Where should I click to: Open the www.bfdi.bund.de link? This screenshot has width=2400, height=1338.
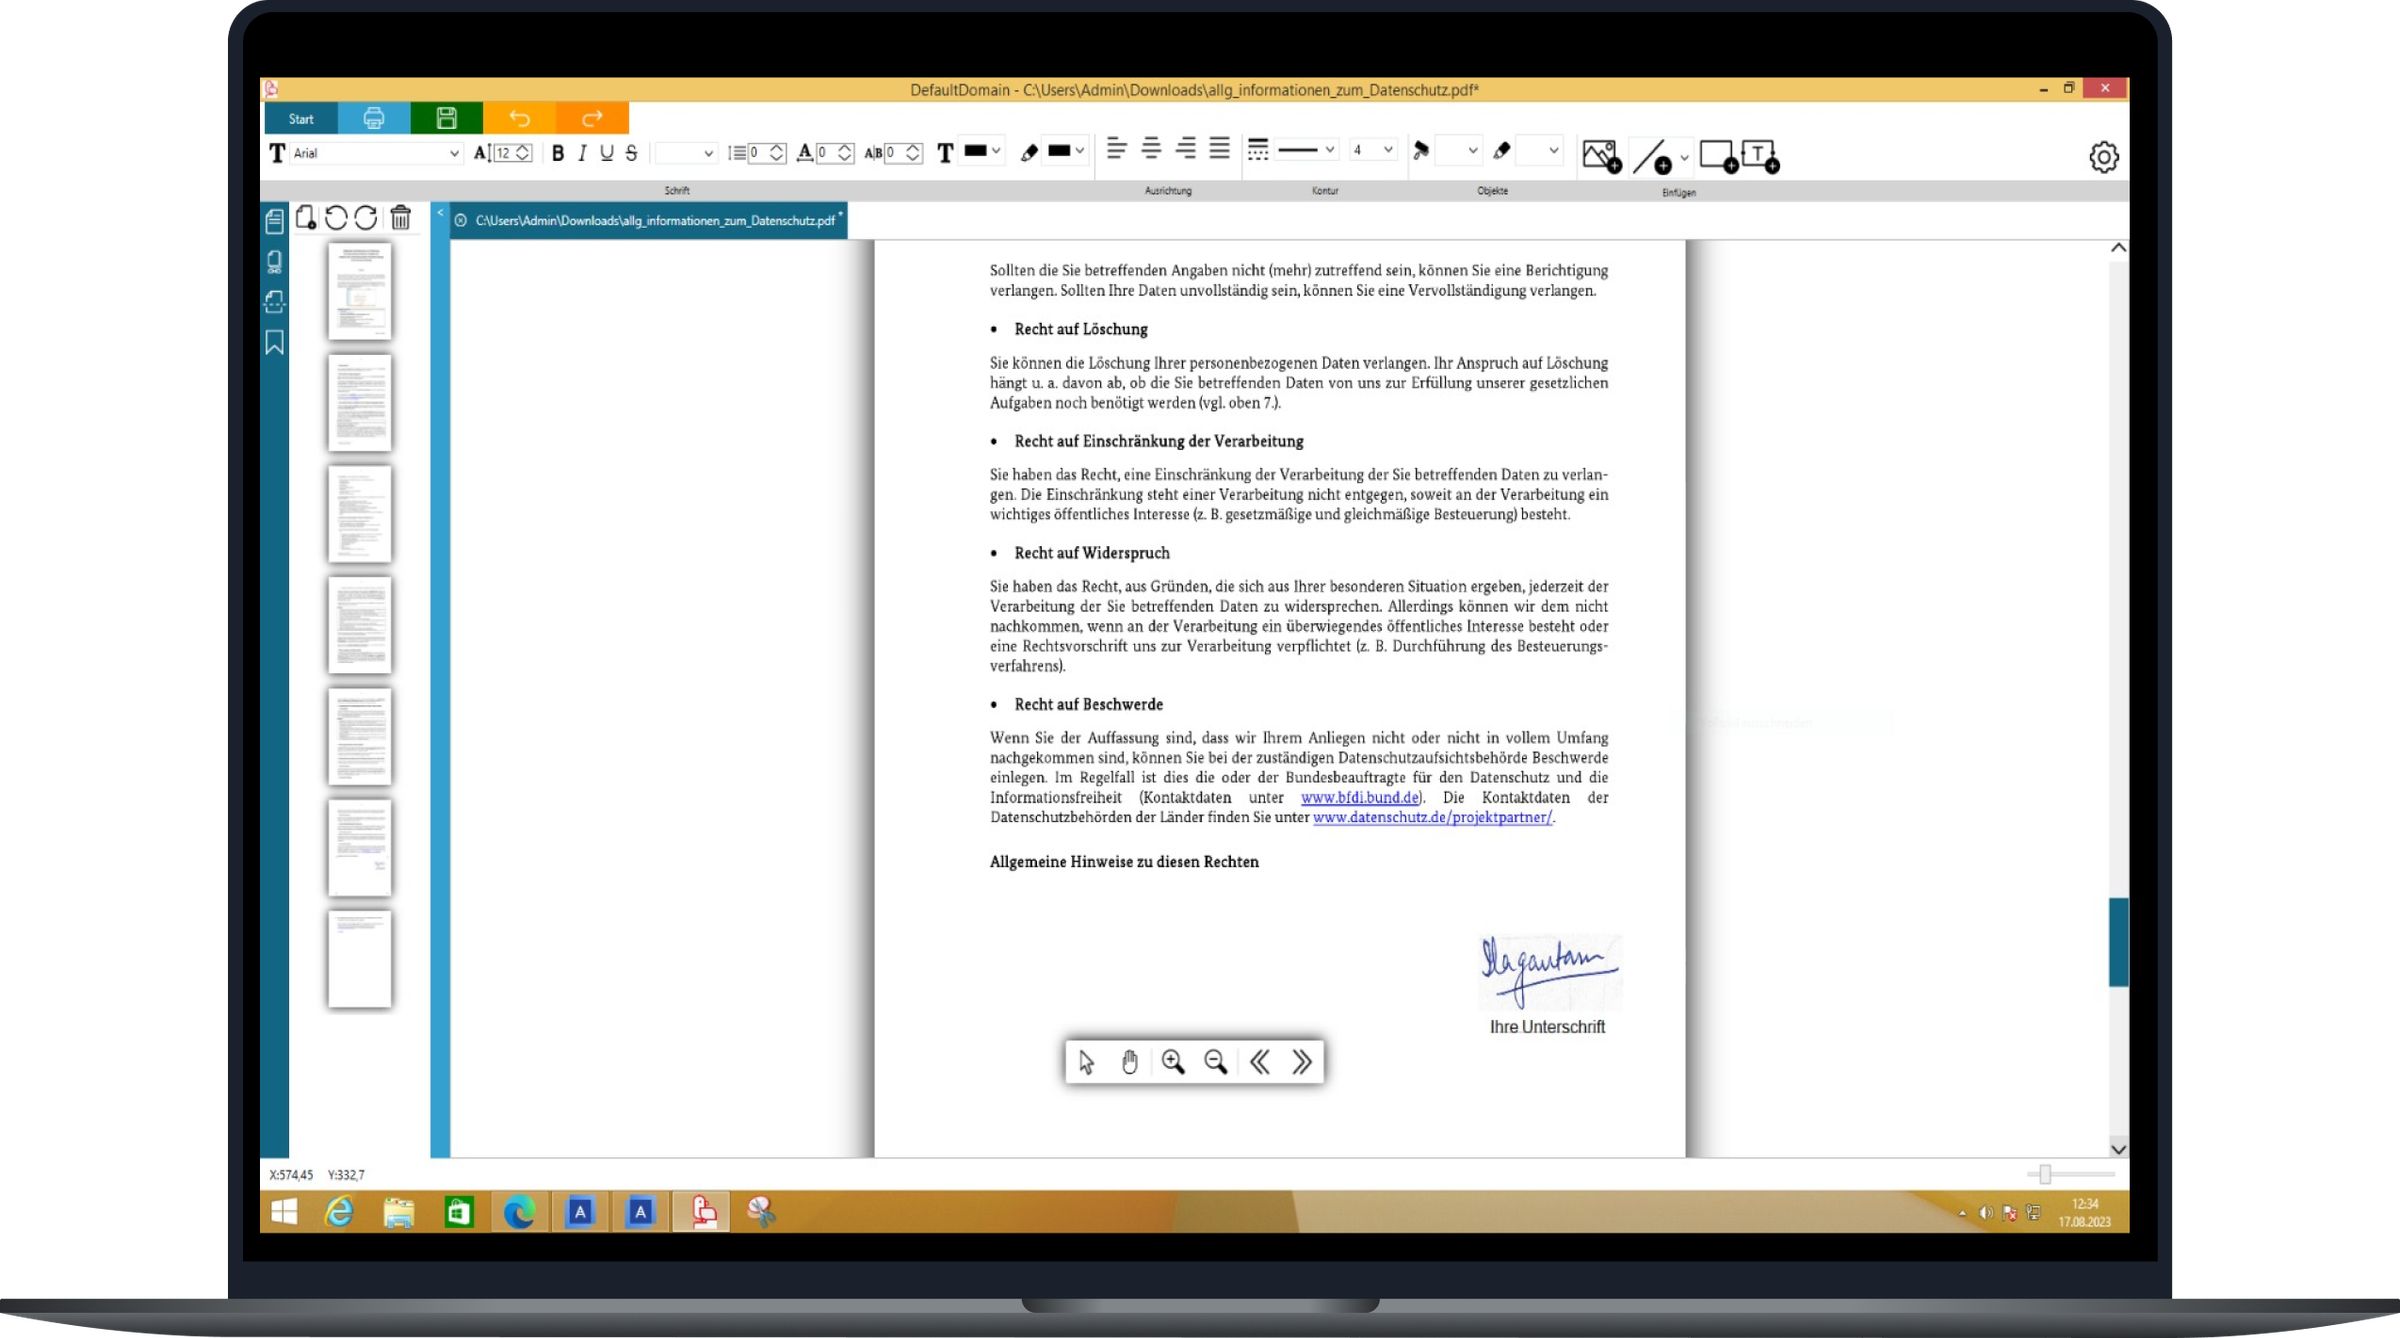pyautogui.click(x=1360, y=797)
